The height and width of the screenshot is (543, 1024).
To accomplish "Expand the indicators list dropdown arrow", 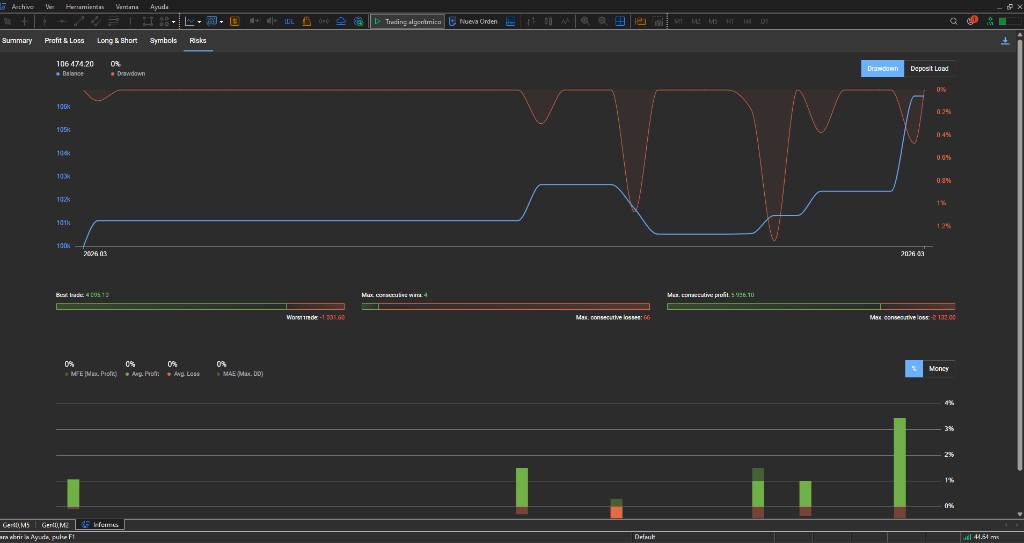I will coord(224,21).
